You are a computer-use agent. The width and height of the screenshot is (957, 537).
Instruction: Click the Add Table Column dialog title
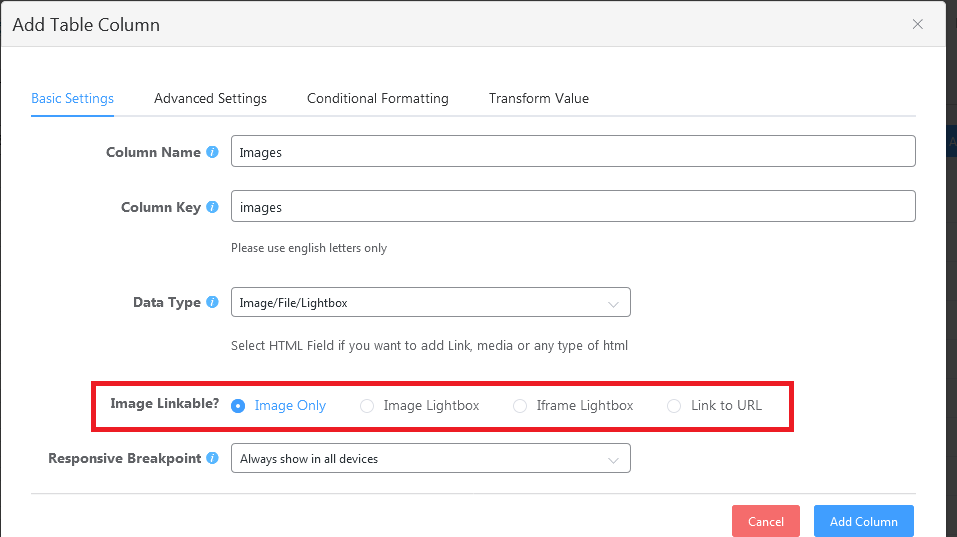point(86,25)
